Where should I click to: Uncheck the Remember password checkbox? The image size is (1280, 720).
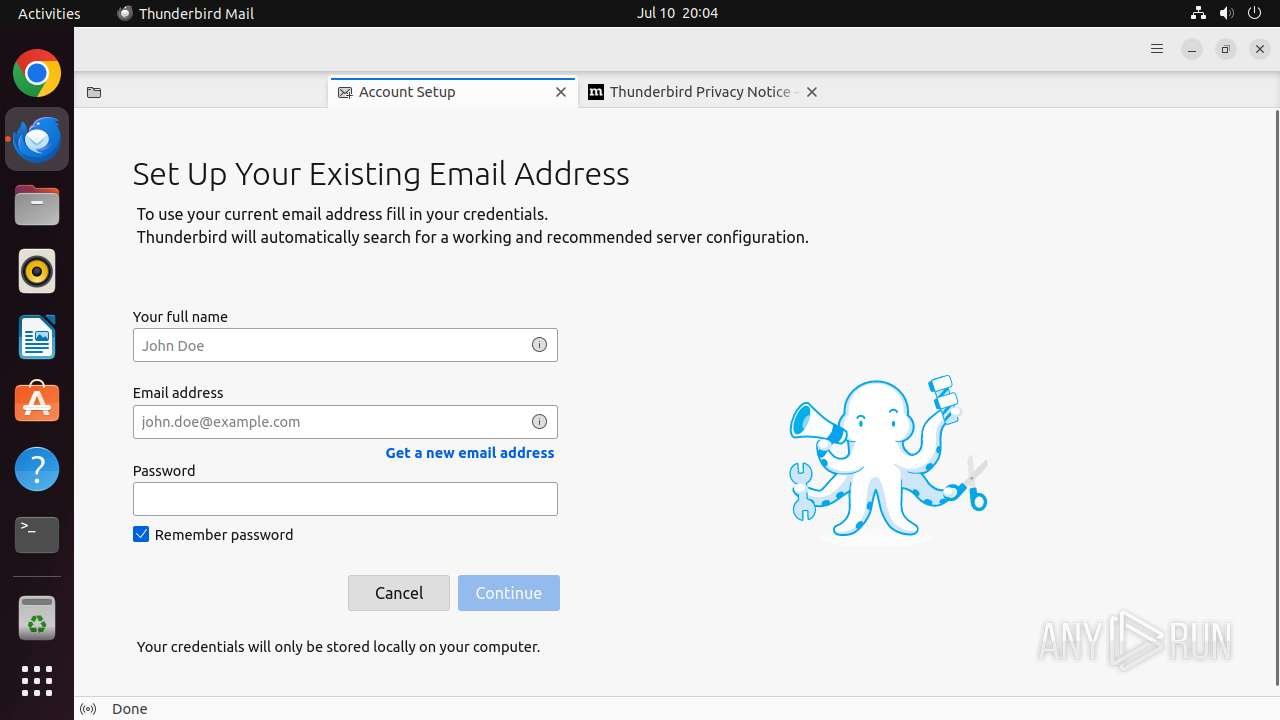[x=141, y=535]
